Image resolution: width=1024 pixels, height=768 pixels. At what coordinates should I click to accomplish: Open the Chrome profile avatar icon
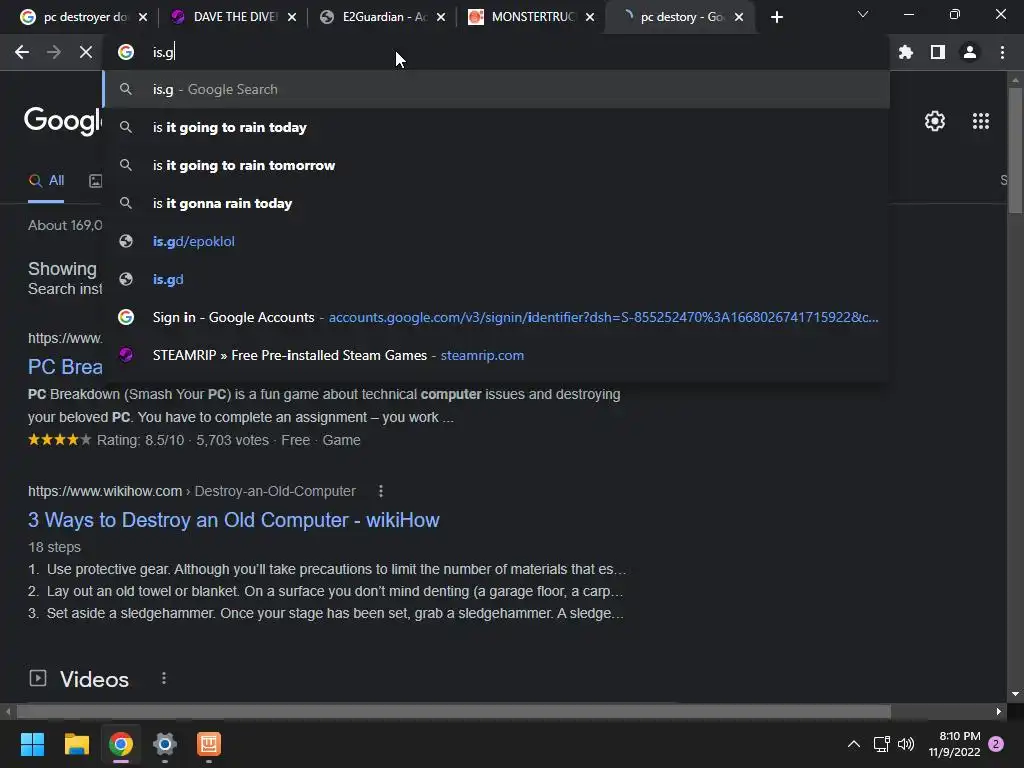[x=970, y=52]
